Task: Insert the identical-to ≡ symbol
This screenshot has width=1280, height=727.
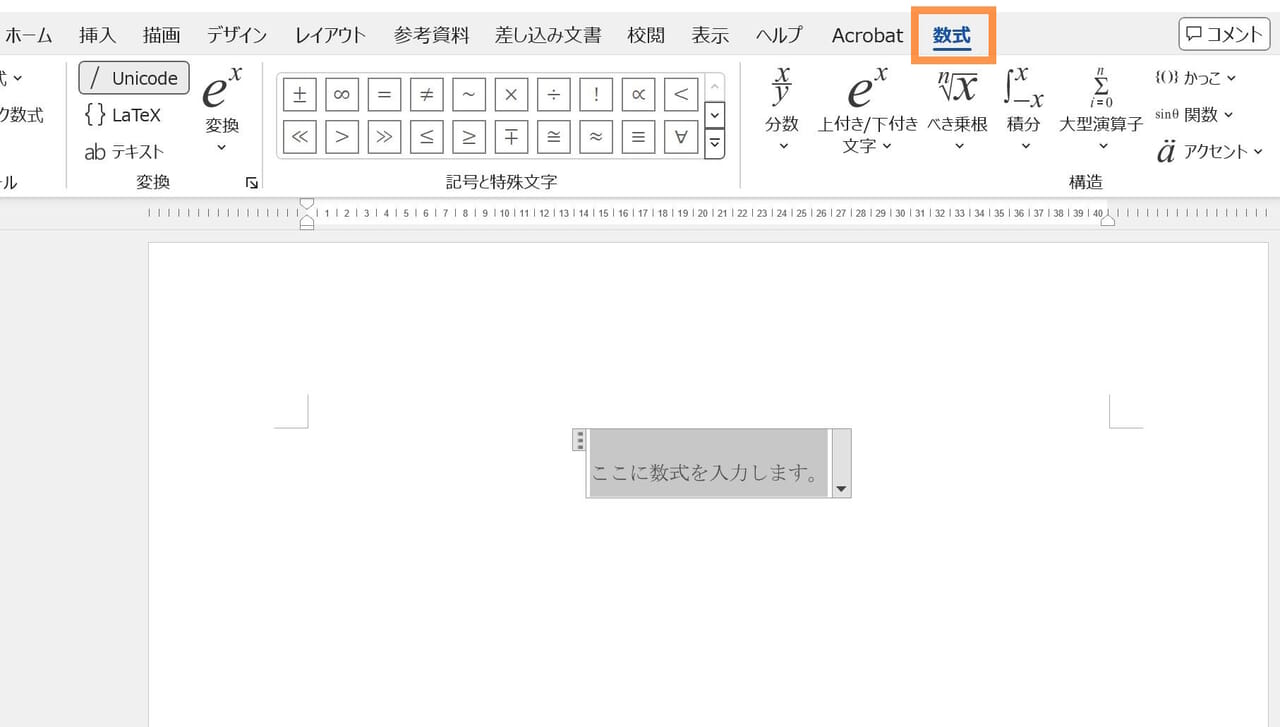Action: (x=638, y=137)
